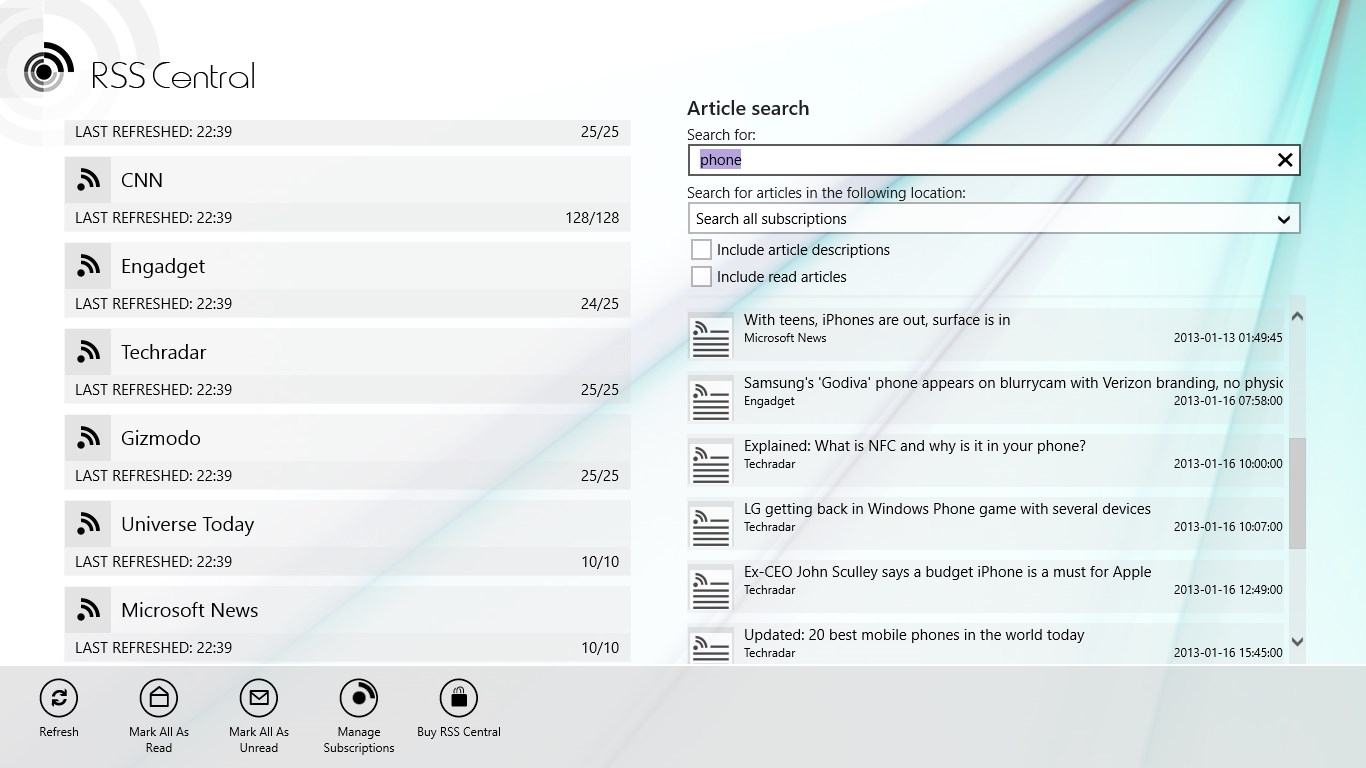Click the CNN feed icon
The width and height of the screenshot is (1366, 768).
point(88,179)
